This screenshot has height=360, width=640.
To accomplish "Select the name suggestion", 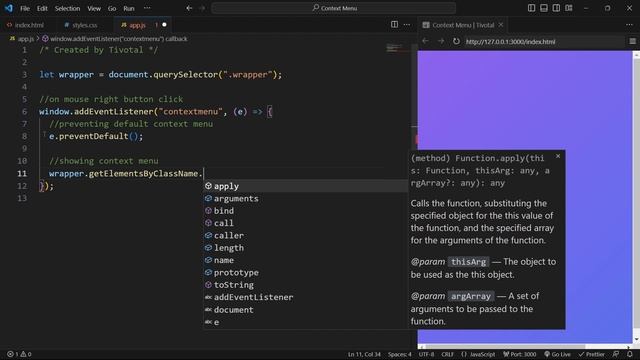I will [305, 260].
